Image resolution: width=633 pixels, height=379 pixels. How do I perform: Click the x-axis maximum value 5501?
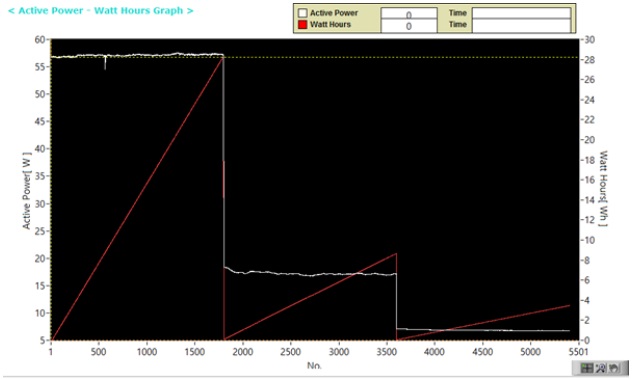[x=579, y=352]
